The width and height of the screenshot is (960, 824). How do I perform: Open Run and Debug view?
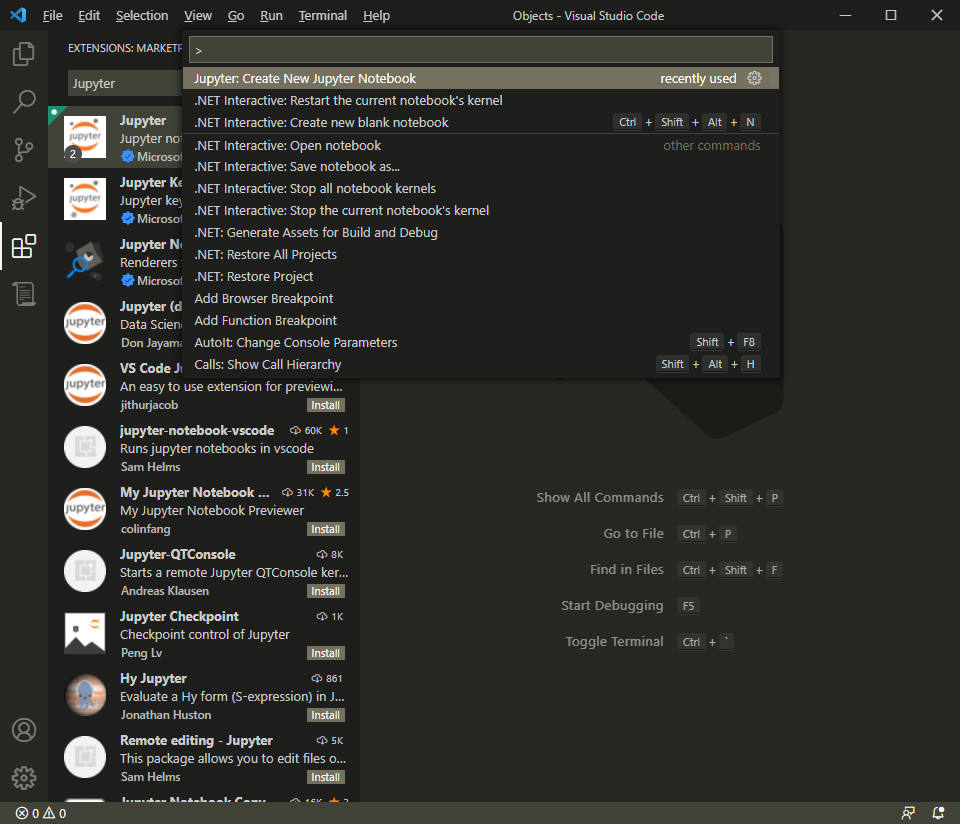coord(24,198)
